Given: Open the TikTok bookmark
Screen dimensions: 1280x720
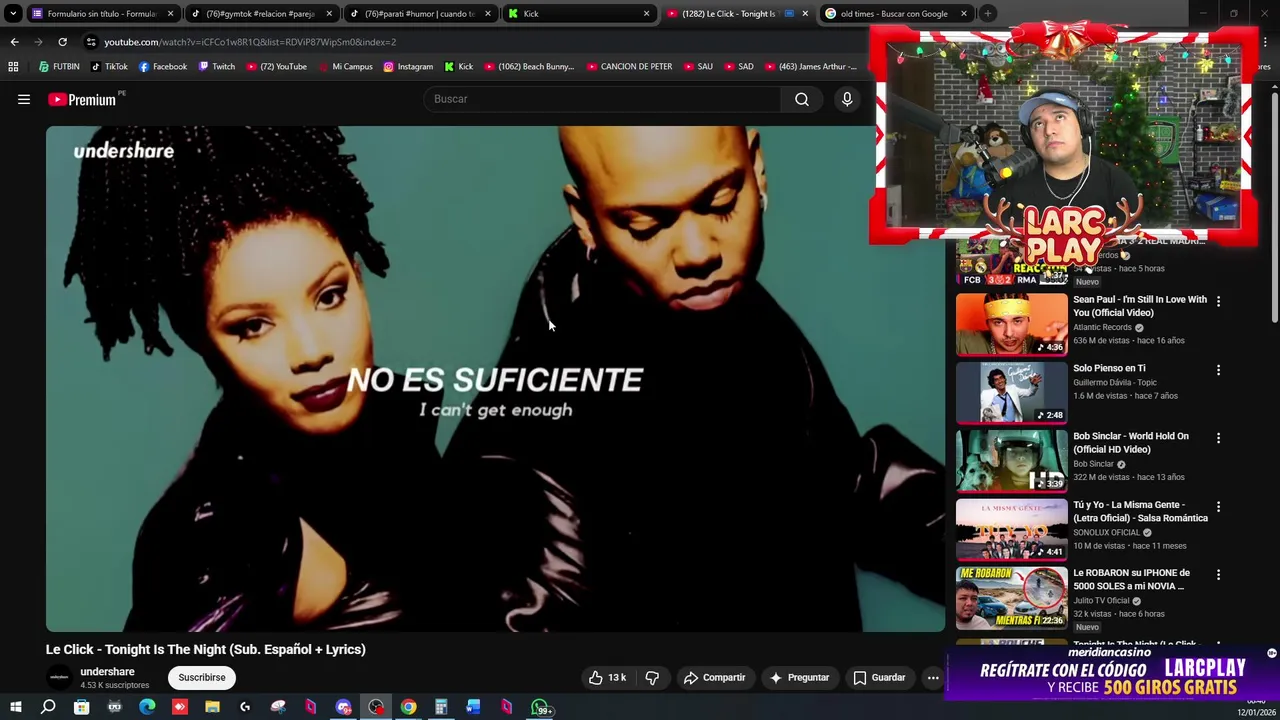Looking at the screenshot, I should coord(109,67).
